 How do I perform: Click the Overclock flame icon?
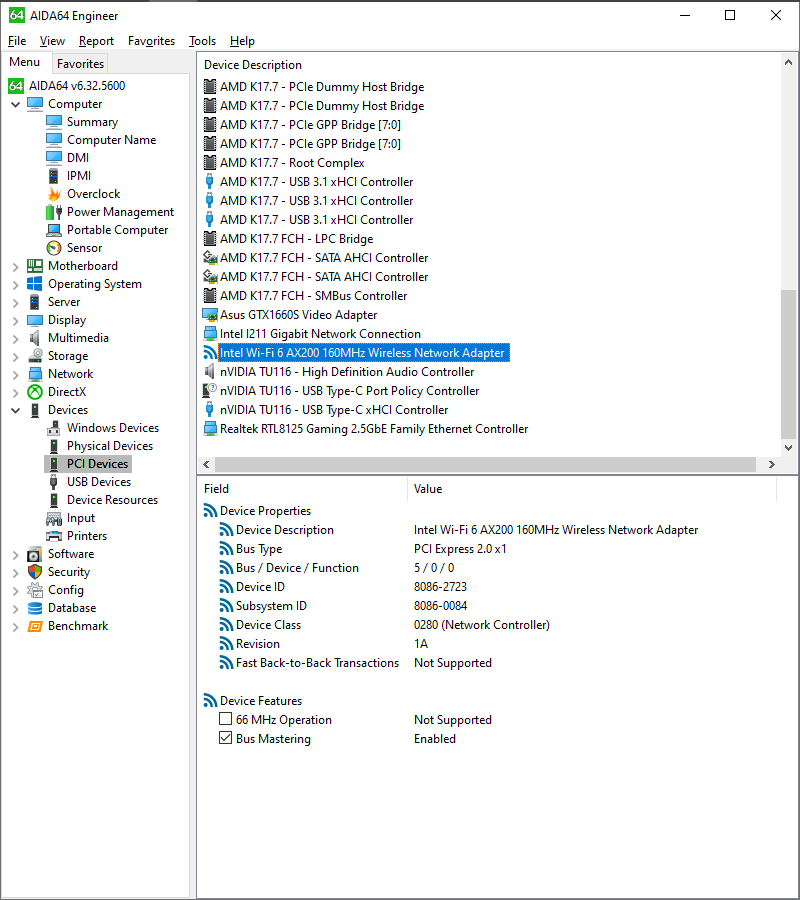pos(54,194)
